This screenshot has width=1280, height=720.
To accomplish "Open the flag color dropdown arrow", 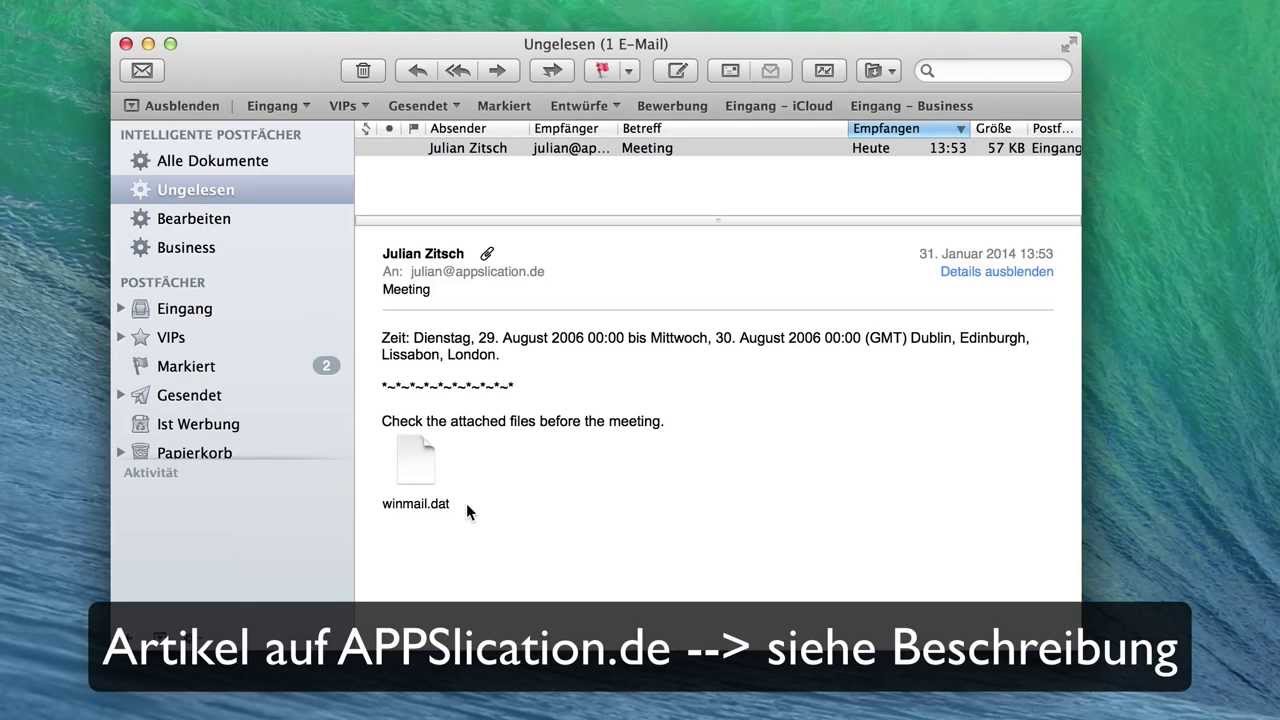I will click(630, 71).
